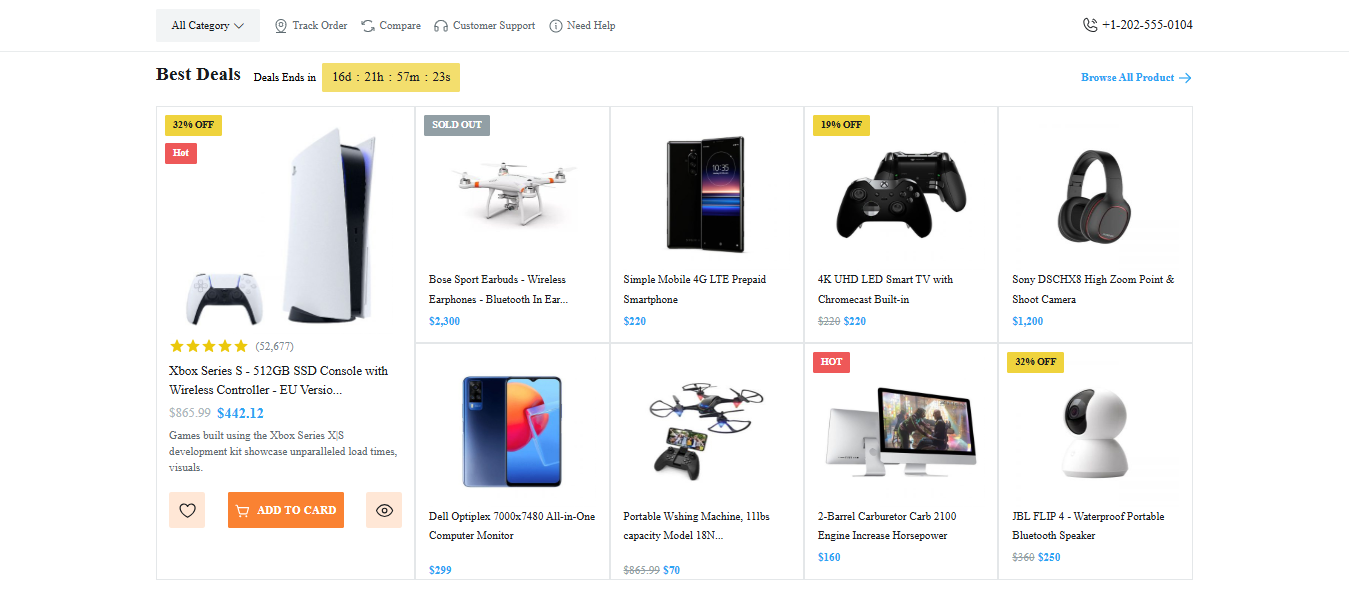Open the Xbox Series S product title

click(x=278, y=380)
